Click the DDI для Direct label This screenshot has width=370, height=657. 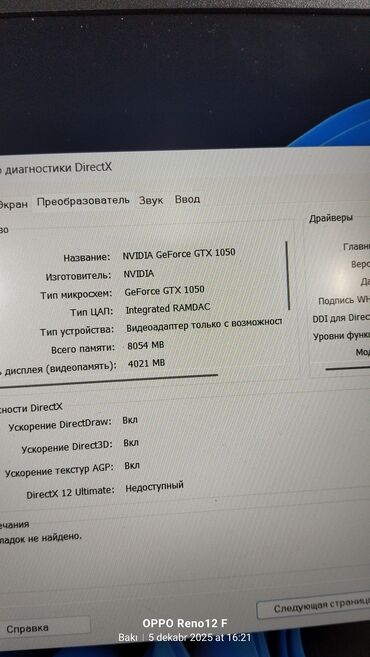(341, 318)
